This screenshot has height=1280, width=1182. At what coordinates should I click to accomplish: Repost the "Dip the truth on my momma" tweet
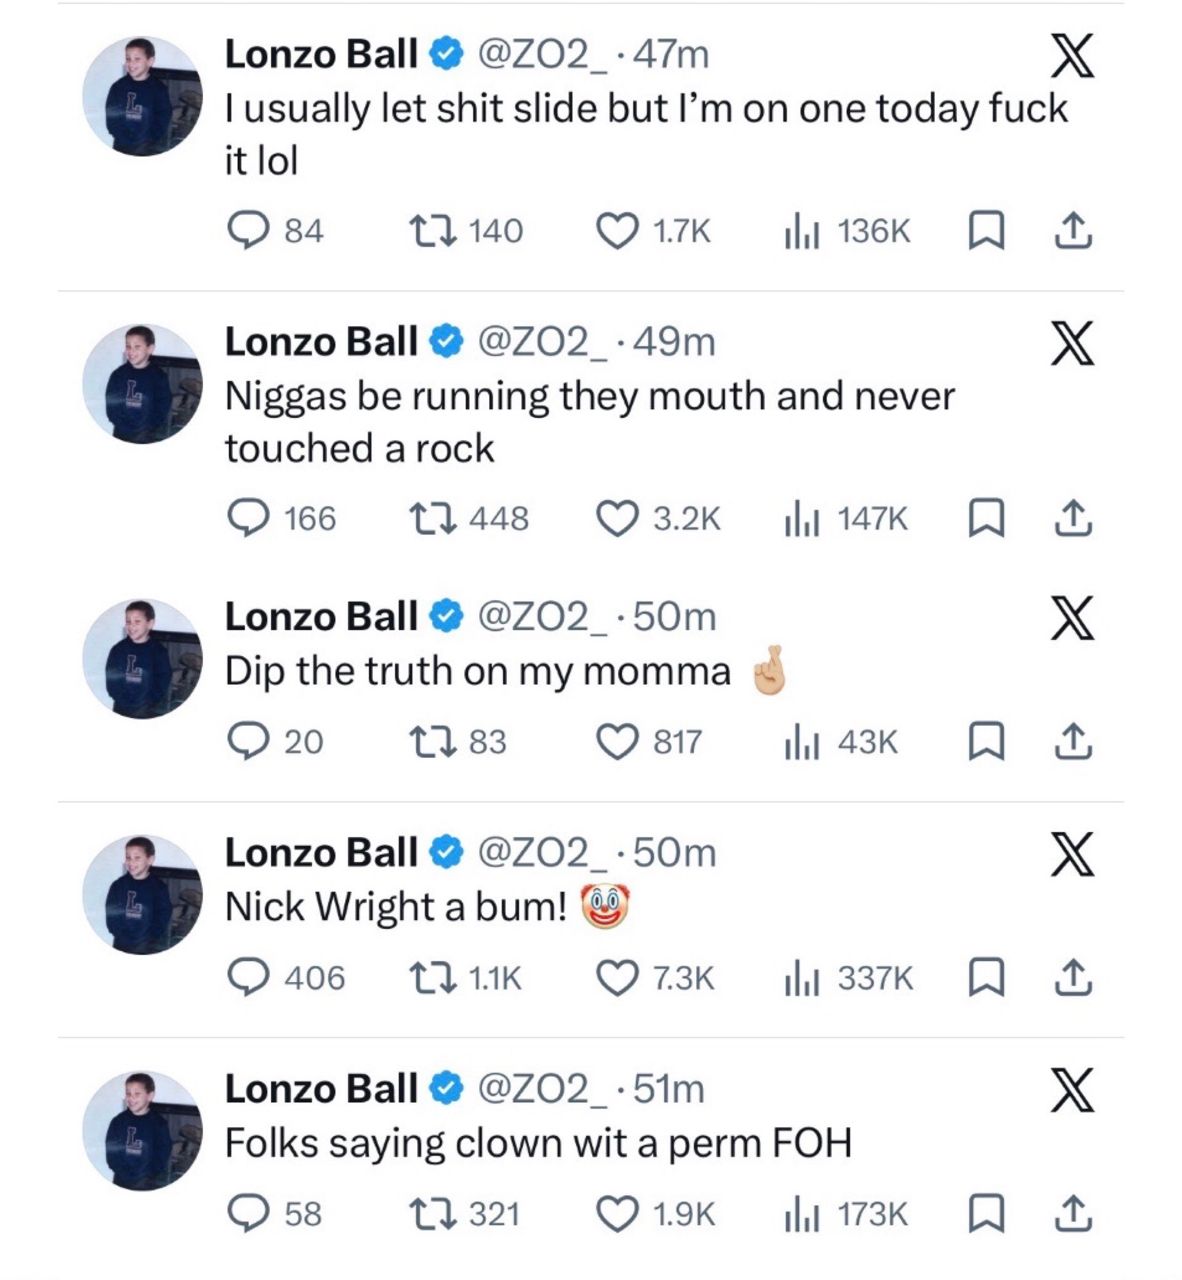point(433,742)
